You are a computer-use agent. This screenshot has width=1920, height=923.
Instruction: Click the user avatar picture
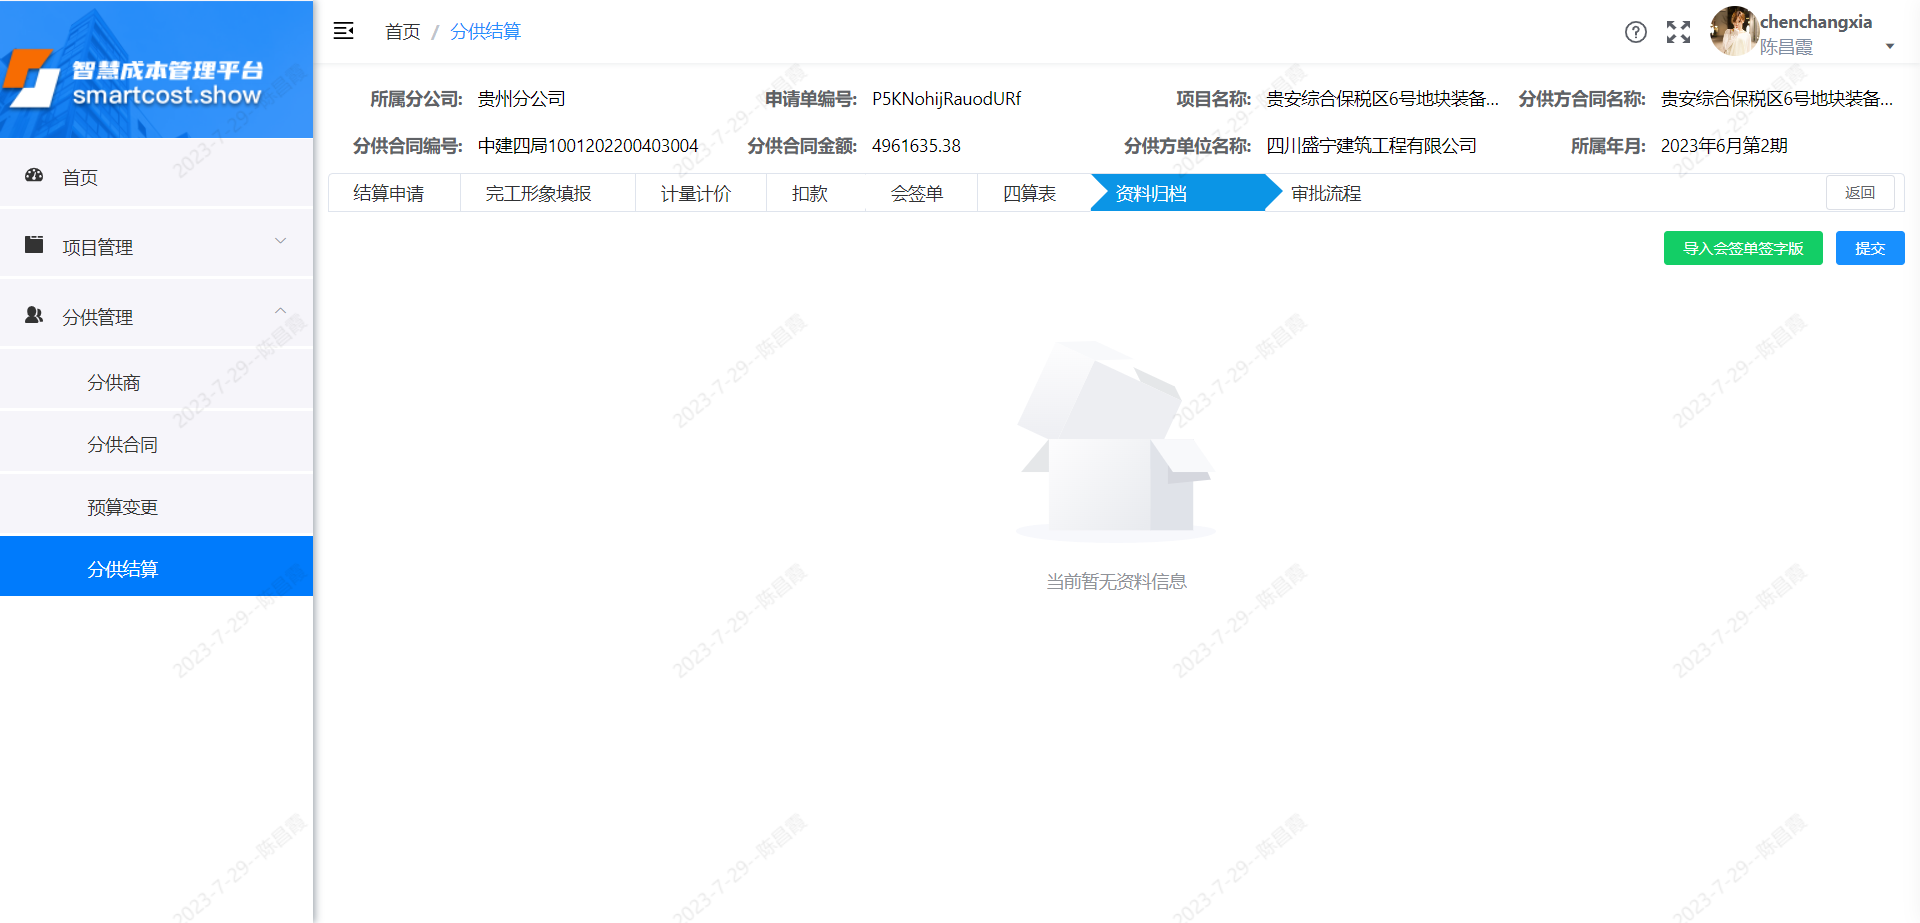tap(1734, 31)
